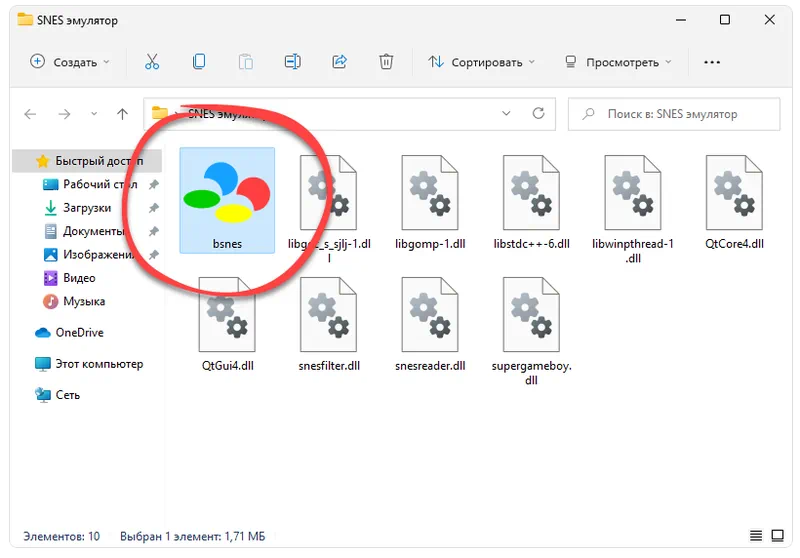Click the pin icon beside Загрузки
This screenshot has width=800, height=558.
154,208
